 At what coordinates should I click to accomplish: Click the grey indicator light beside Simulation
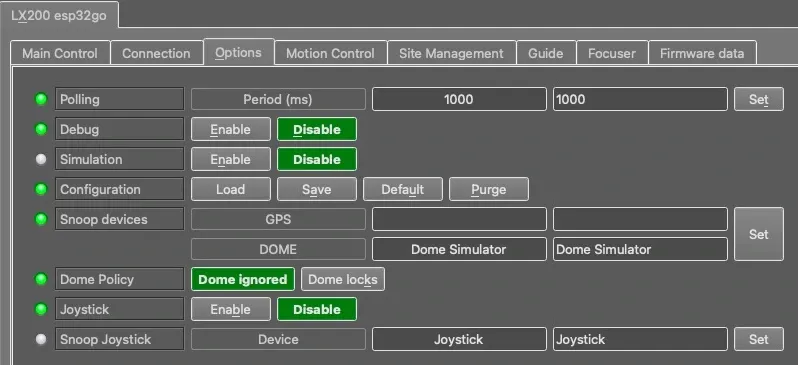(41, 159)
